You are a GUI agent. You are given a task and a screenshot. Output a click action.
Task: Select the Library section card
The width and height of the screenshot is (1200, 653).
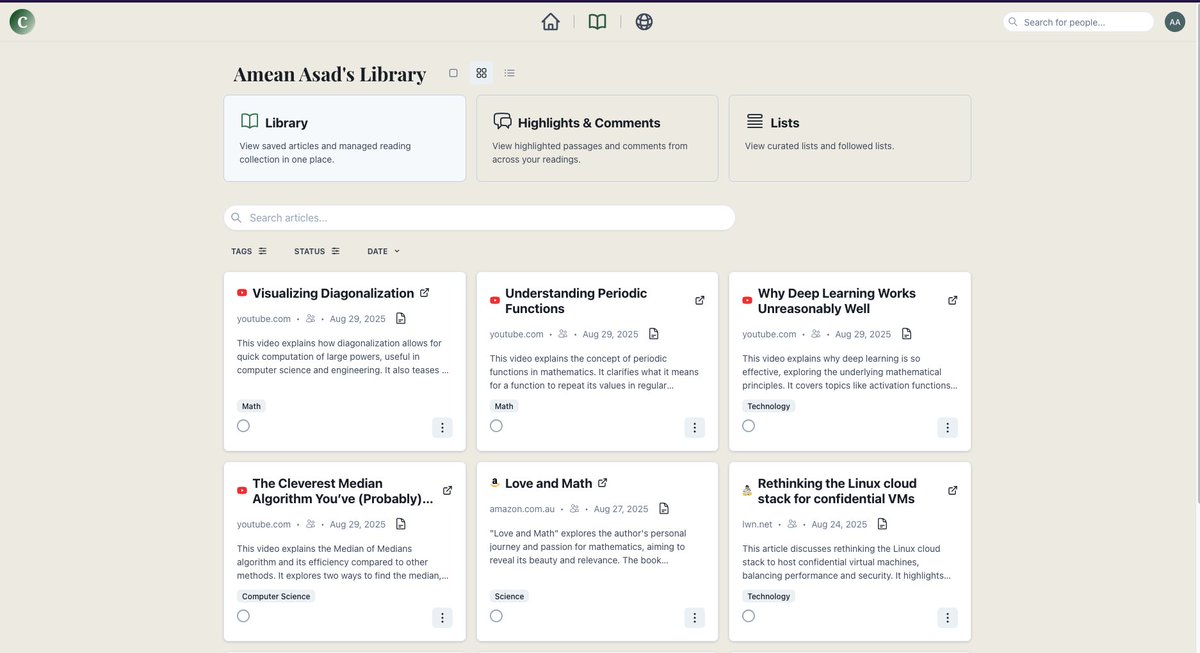345,138
